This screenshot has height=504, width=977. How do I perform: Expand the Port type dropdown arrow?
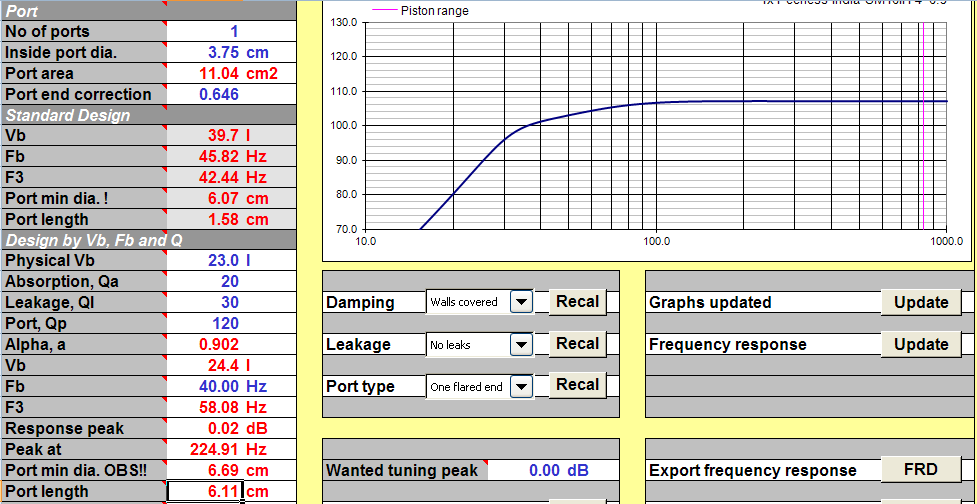[x=522, y=386]
